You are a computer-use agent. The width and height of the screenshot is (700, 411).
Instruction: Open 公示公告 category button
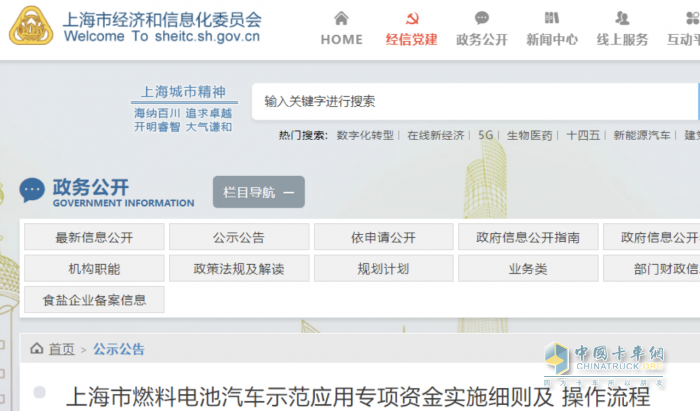point(238,238)
